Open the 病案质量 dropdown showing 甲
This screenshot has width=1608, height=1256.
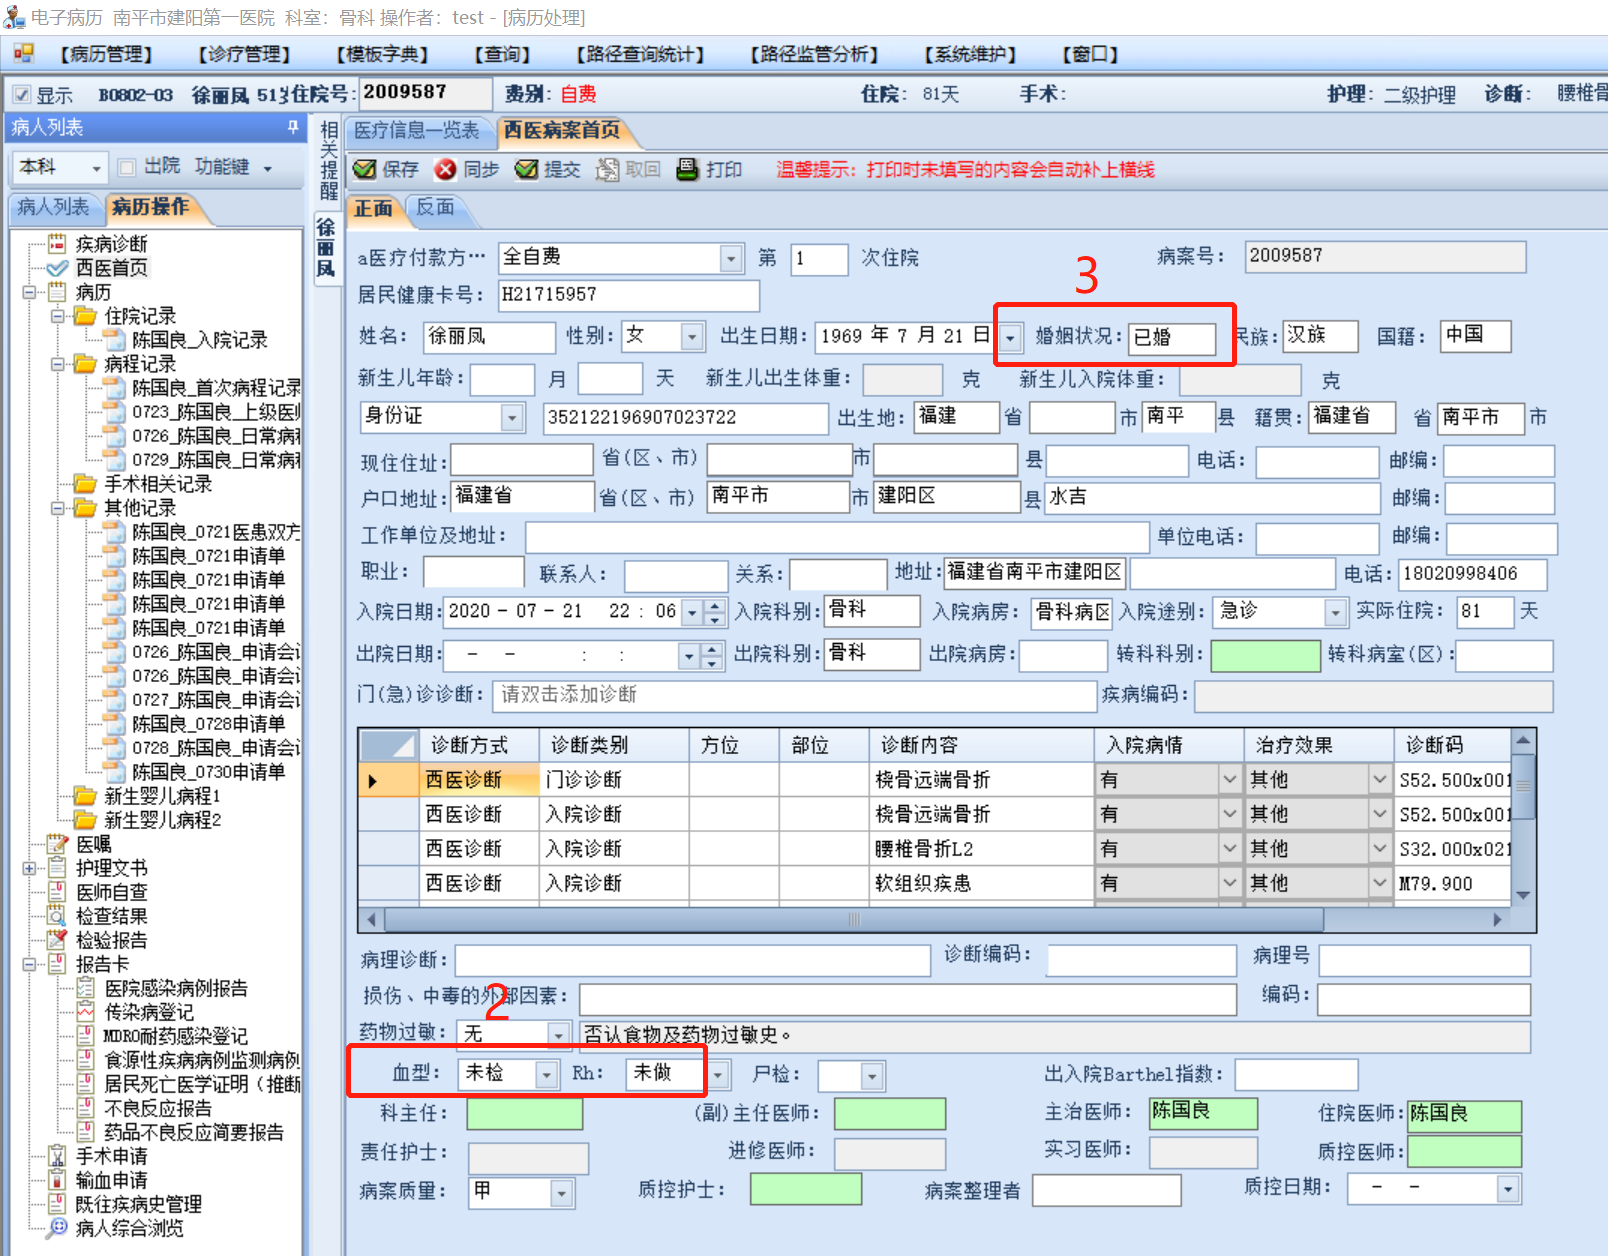pyautogui.click(x=562, y=1192)
